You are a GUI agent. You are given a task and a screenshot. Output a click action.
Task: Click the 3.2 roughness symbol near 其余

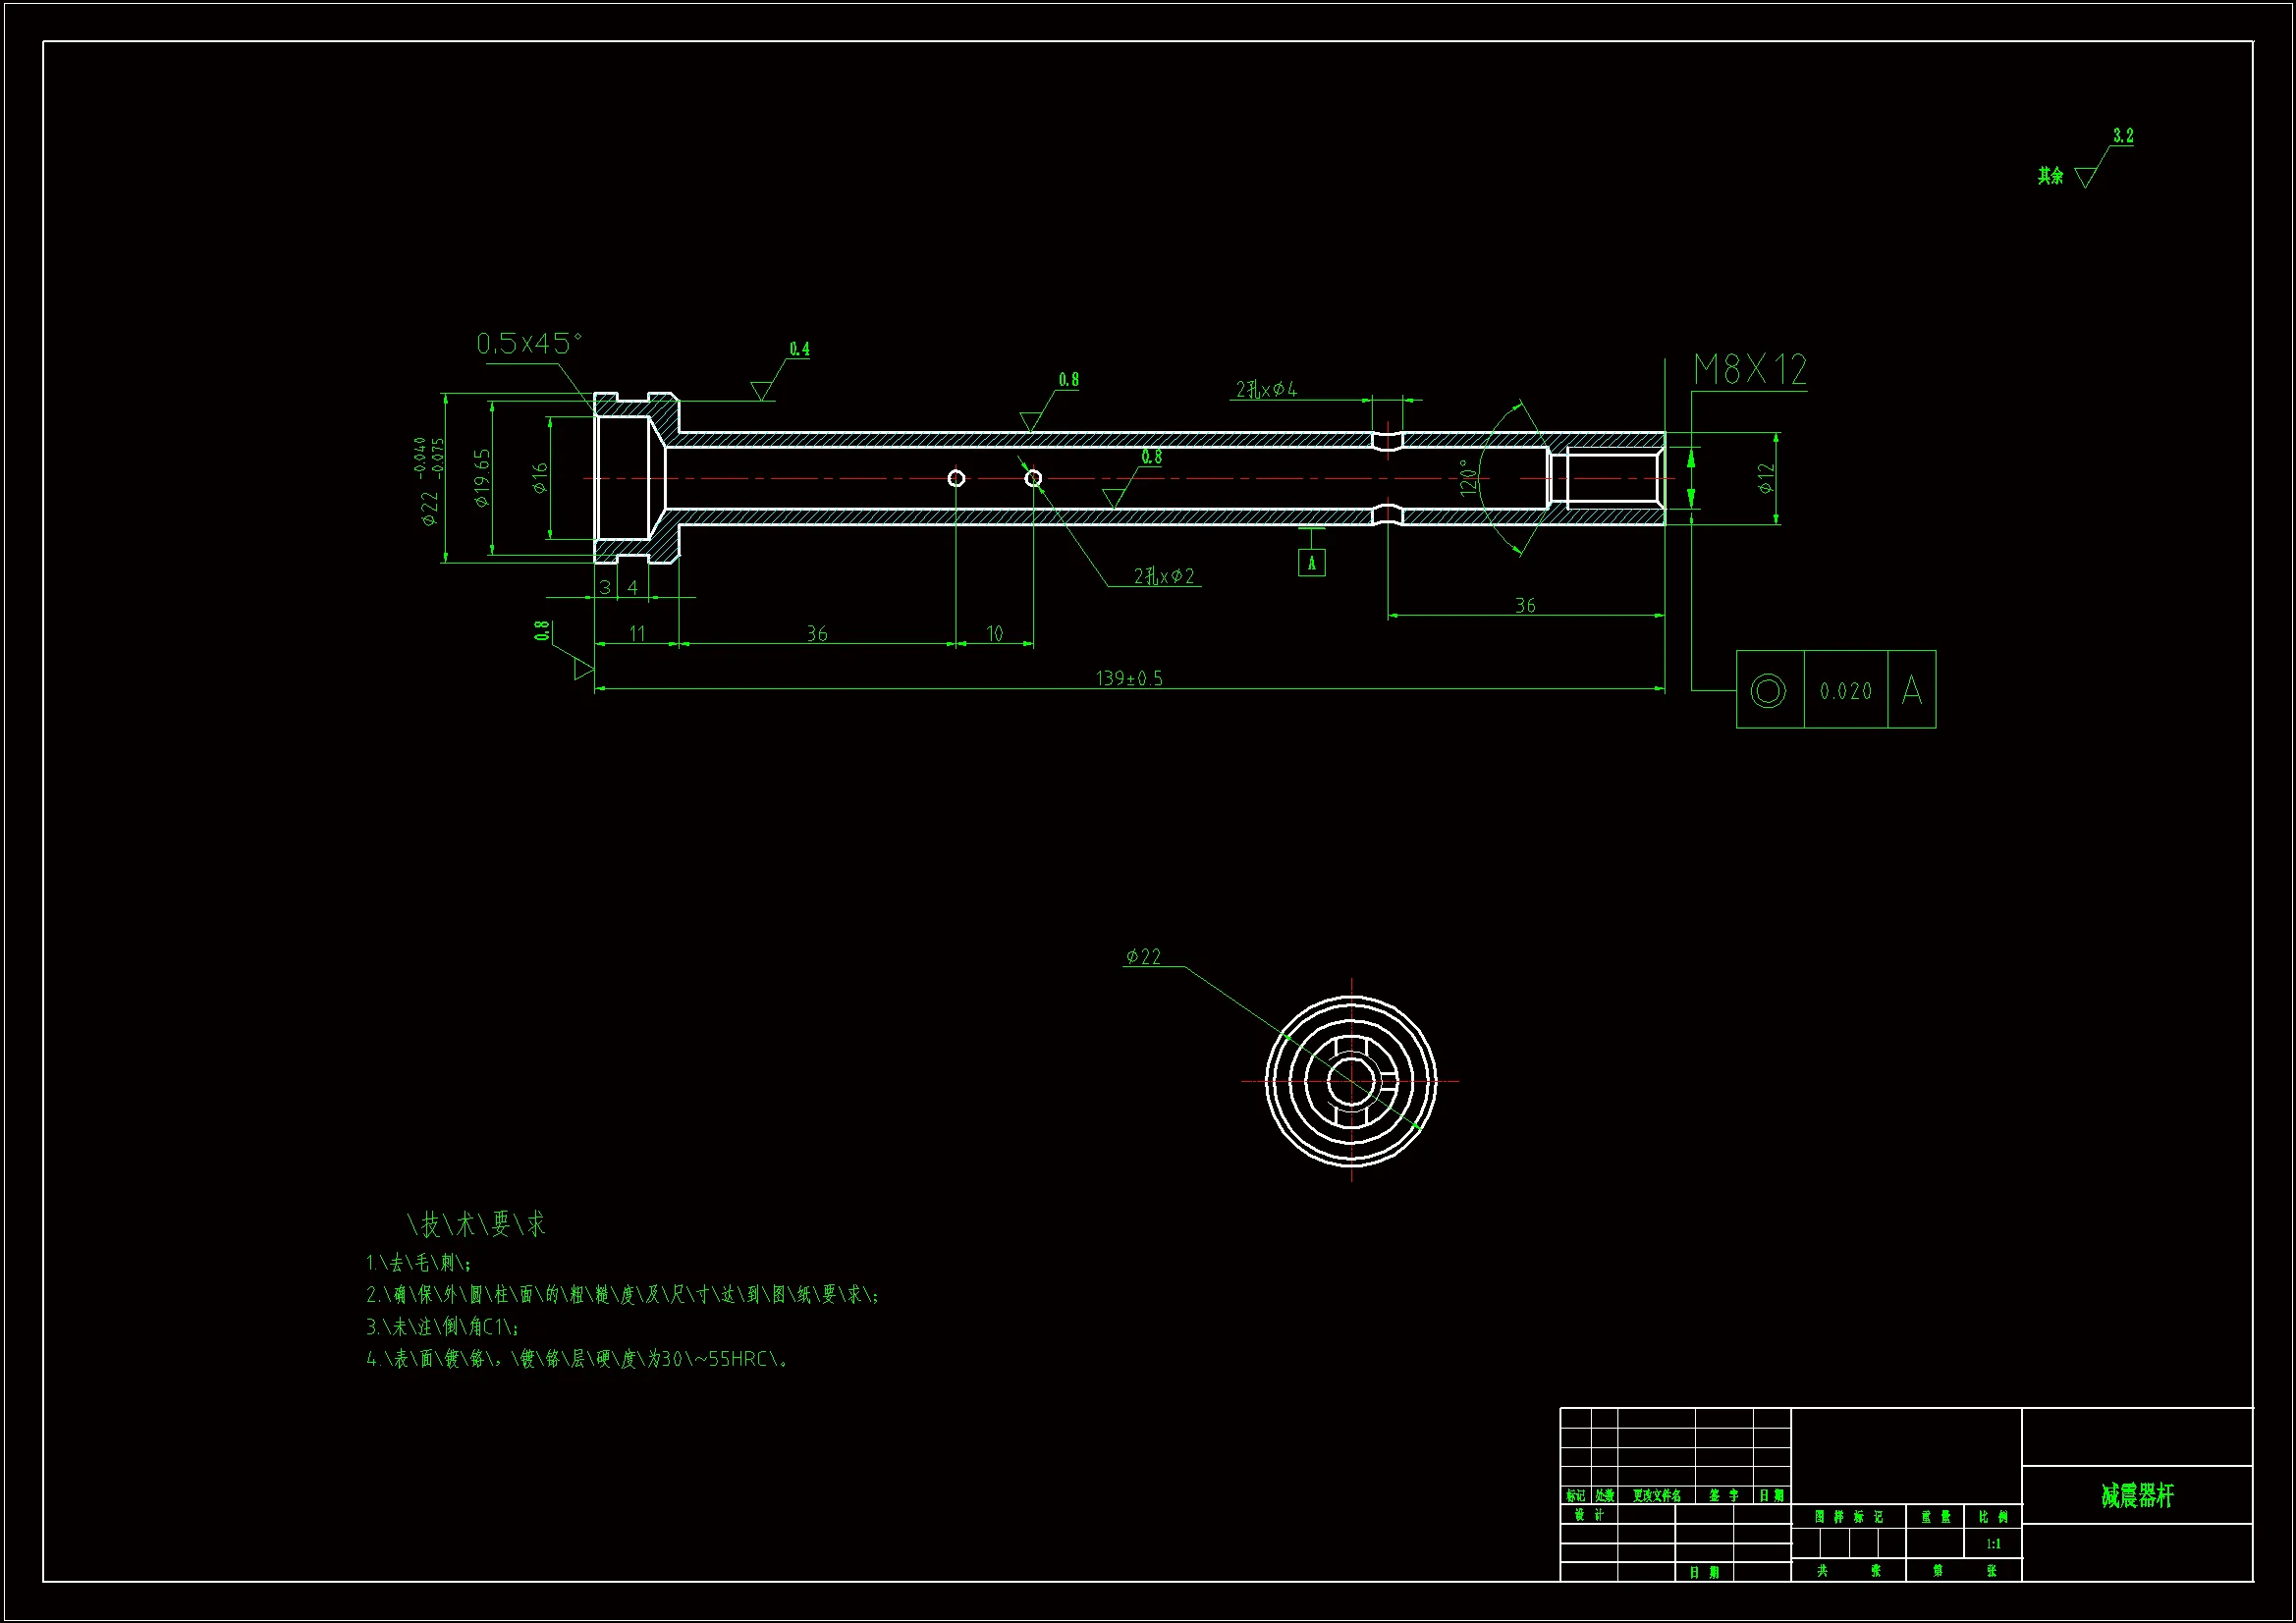(x=2086, y=177)
